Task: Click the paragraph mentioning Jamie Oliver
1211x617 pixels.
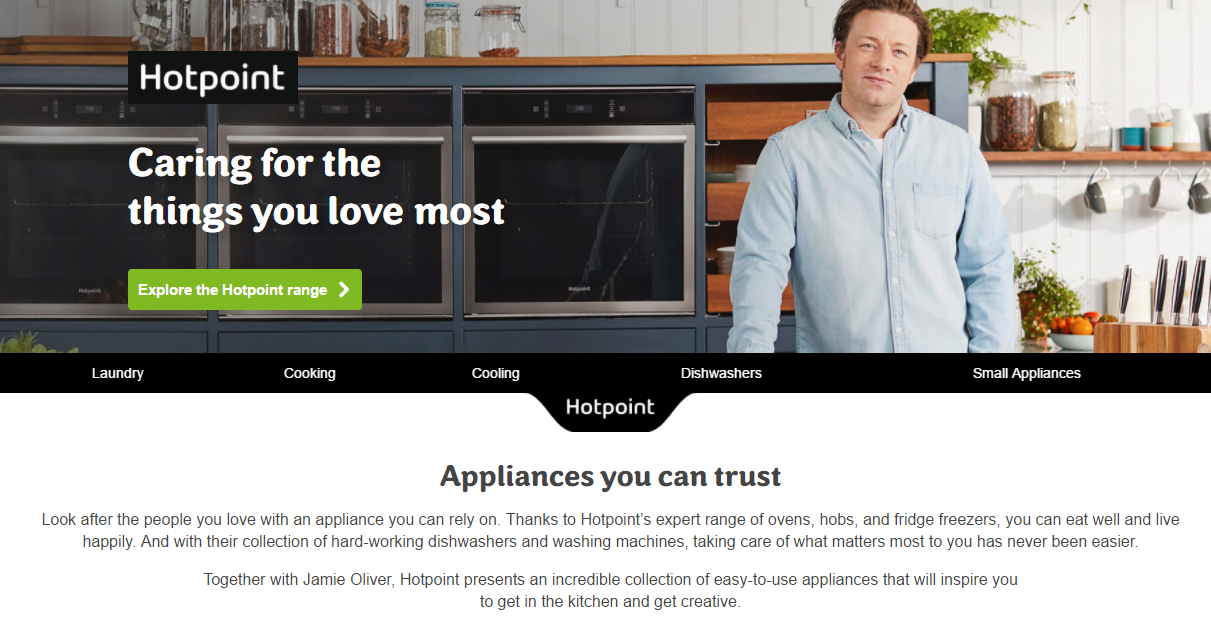Action: coord(610,590)
